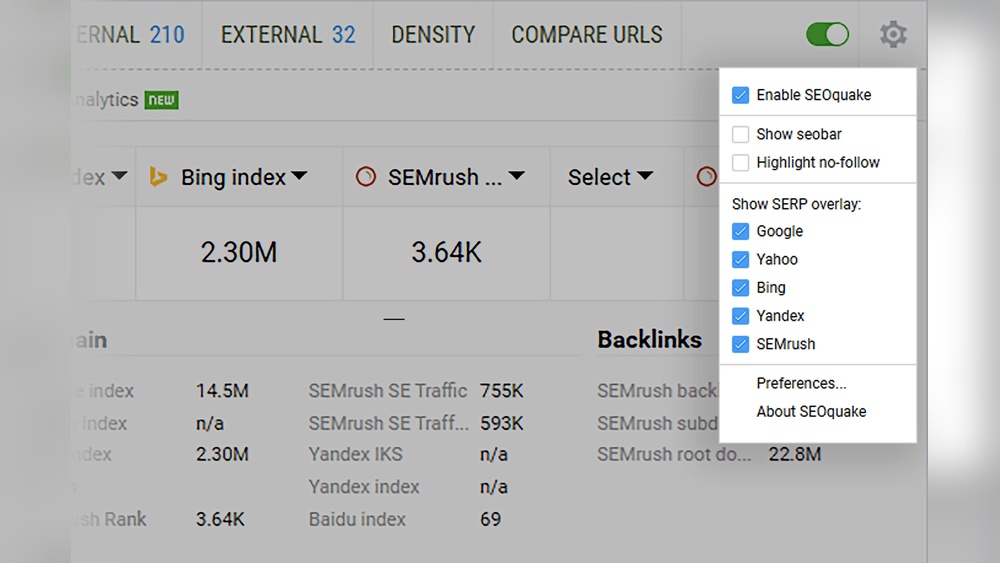Image resolution: width=1000 pixels, height=563 pixels.
Task: Uncheck Bing SERP overlay
Action: [x=740, y=288]
